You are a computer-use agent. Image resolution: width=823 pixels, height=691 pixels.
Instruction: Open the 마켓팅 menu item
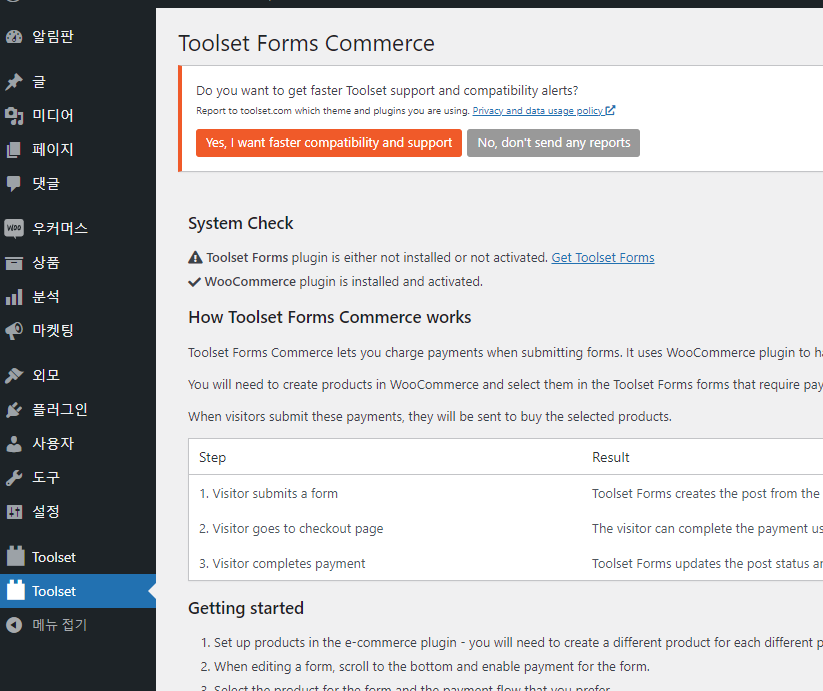click(x=78, y=331)
